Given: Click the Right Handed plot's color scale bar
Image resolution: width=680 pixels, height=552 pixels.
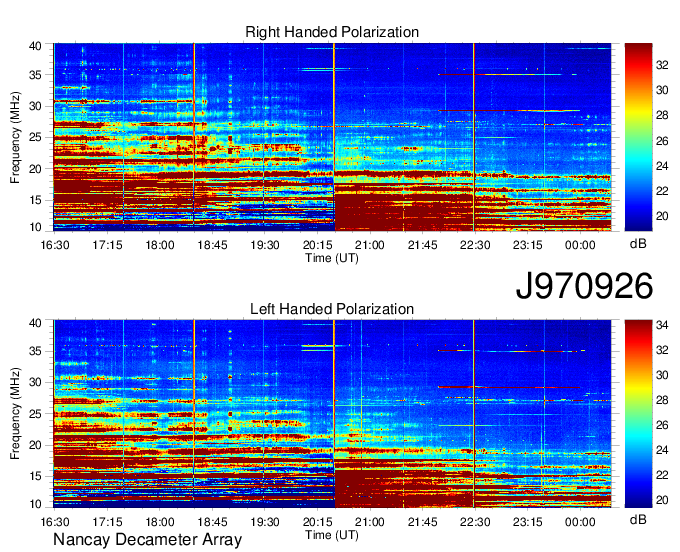Looking at the screenshot, I should (x=638, y=137).
